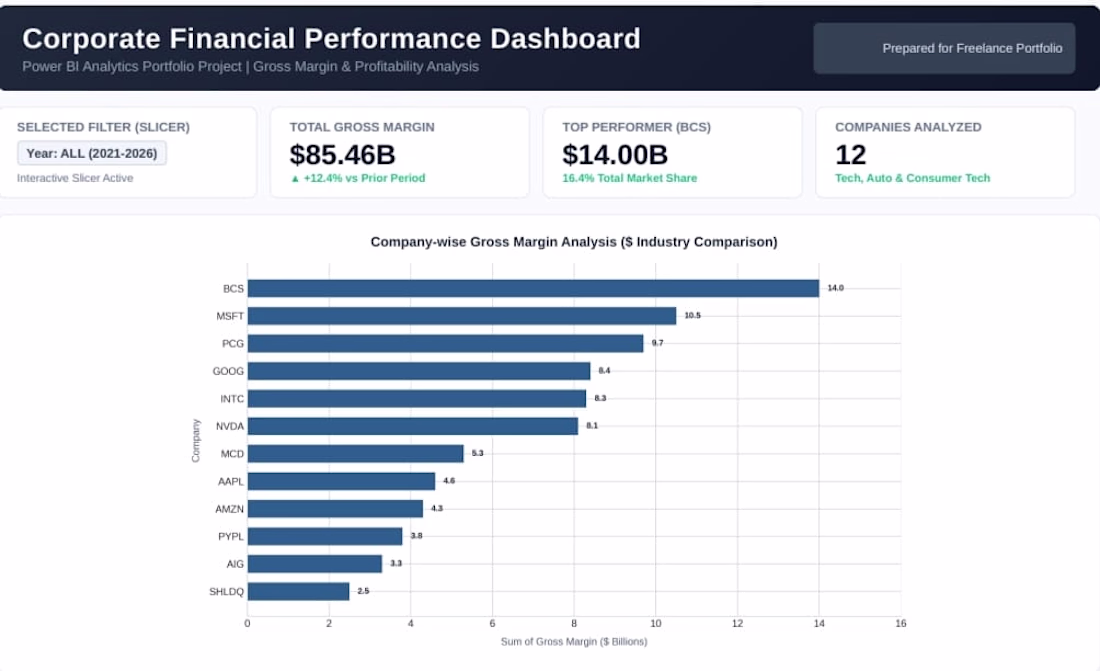
Task: Click the 'SELECTED FILTER (SLICER)' card label
Action: point(103,127)
